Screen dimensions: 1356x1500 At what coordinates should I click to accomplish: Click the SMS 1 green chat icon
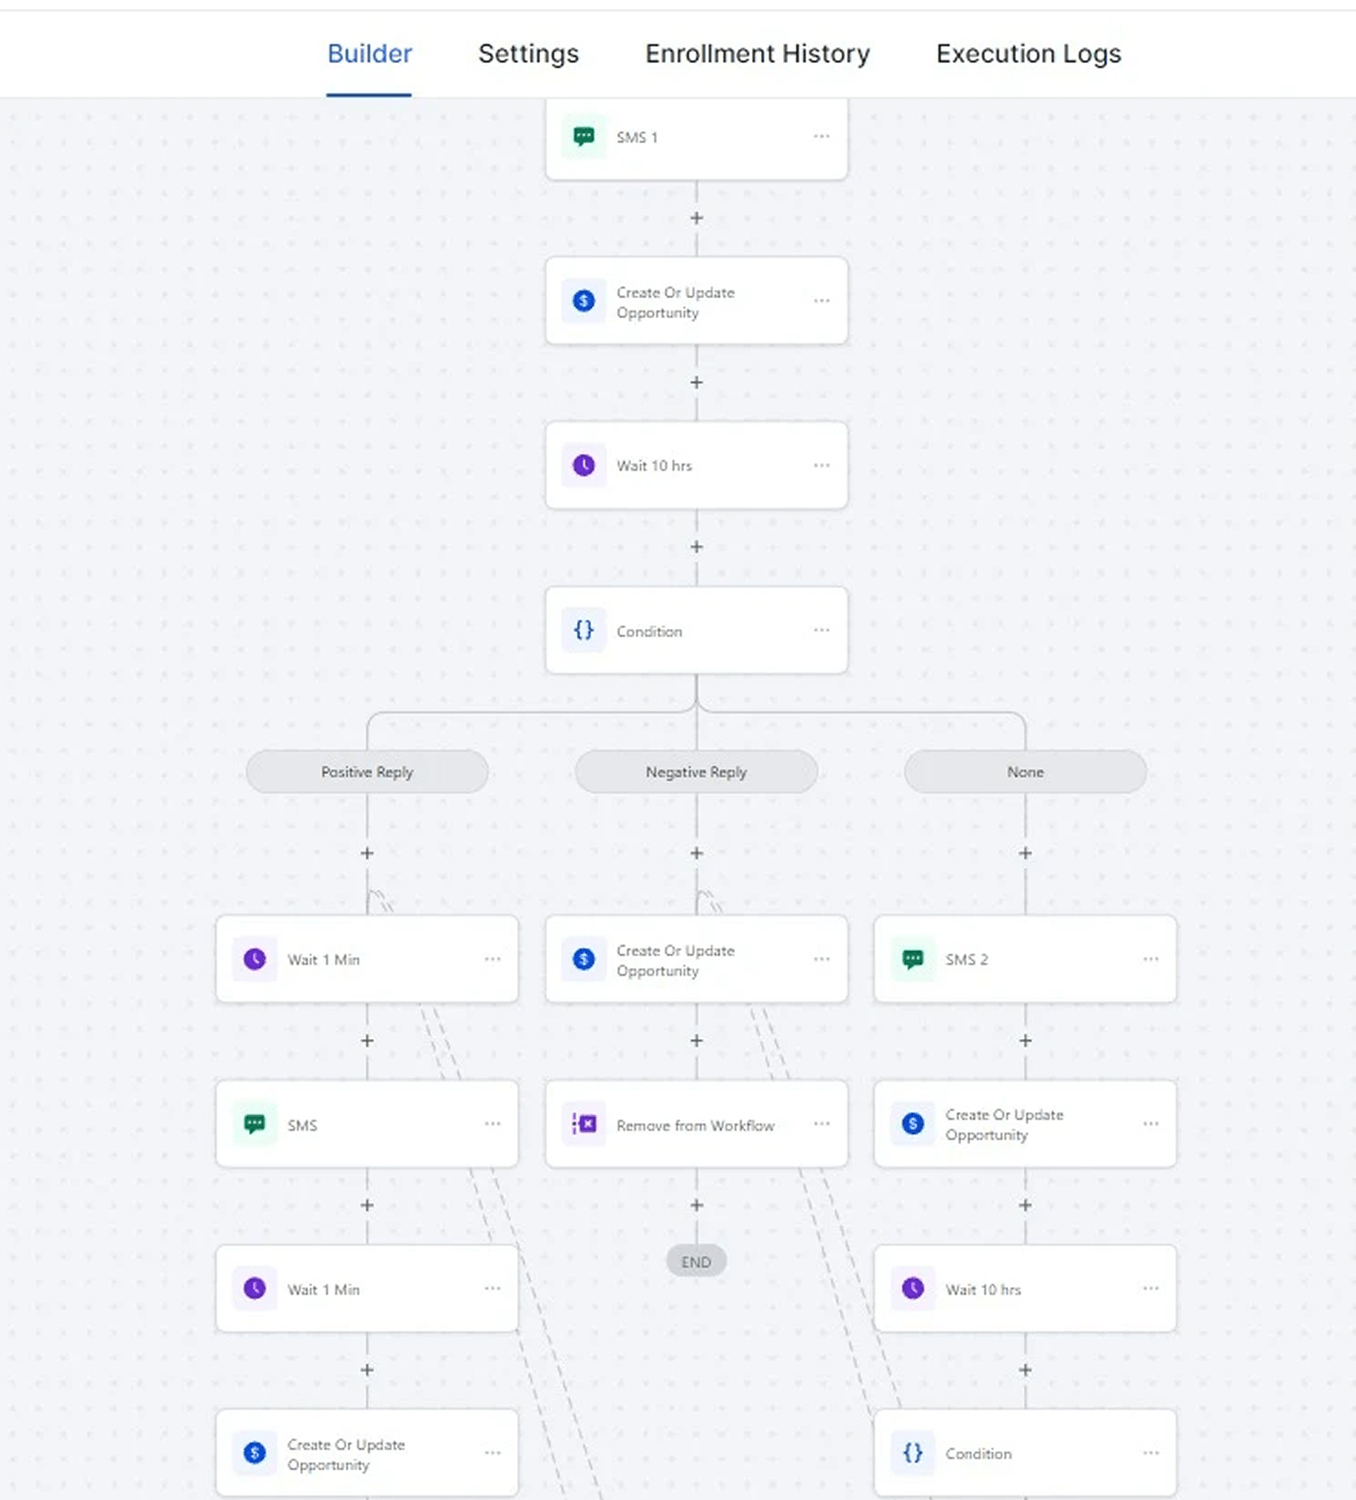click(584, 137)
